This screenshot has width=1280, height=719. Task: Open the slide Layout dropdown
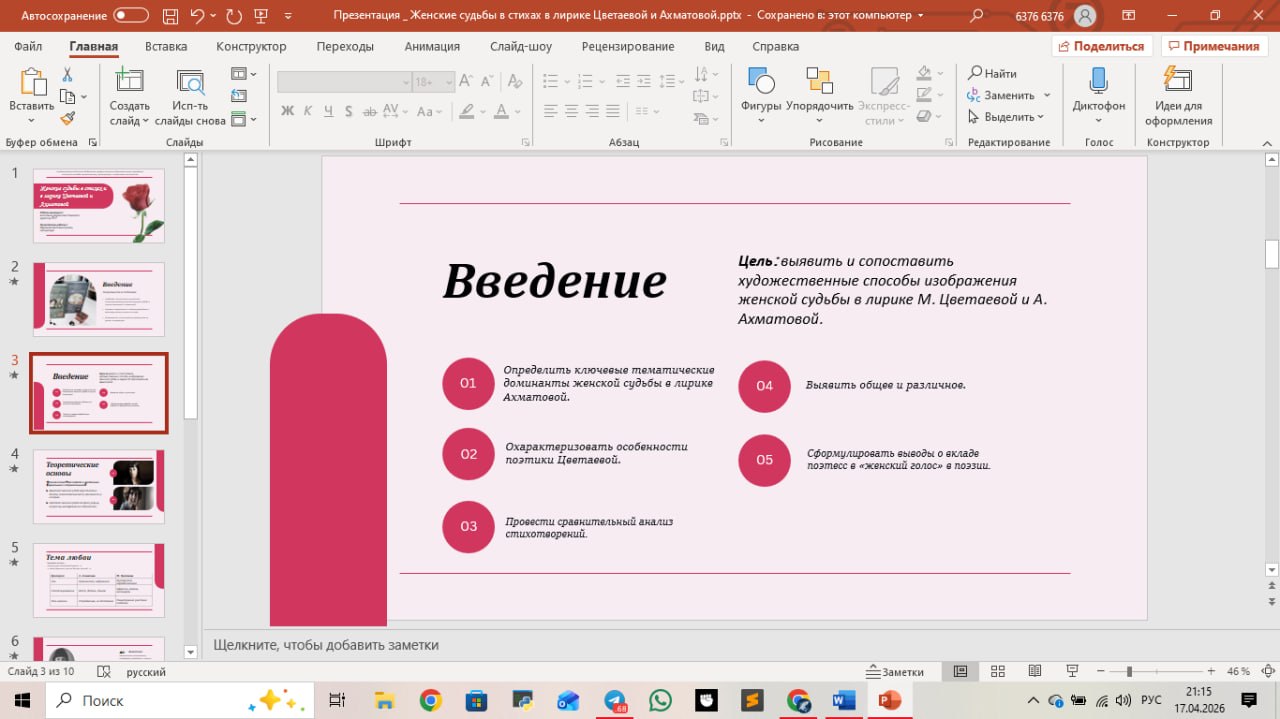[243, 74]
